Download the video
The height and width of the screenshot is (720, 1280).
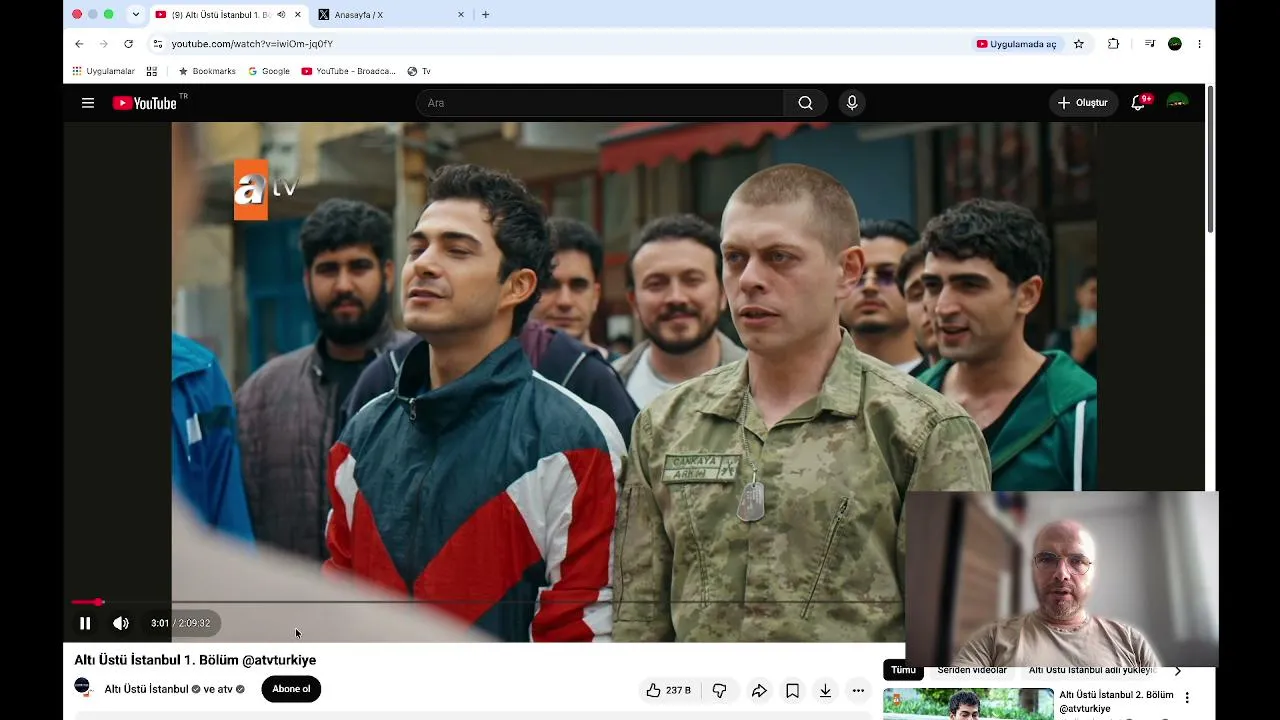click(x=825, y=690)
